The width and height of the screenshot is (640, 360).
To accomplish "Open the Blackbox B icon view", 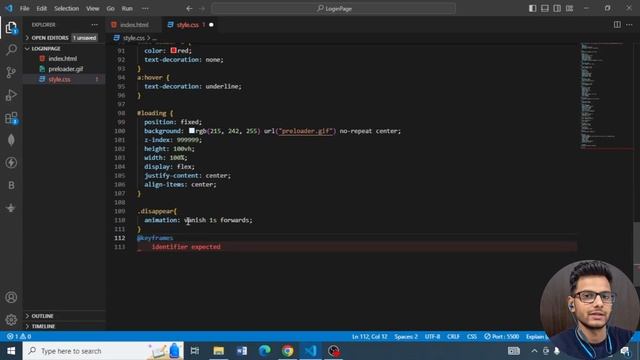I will 11,185.
